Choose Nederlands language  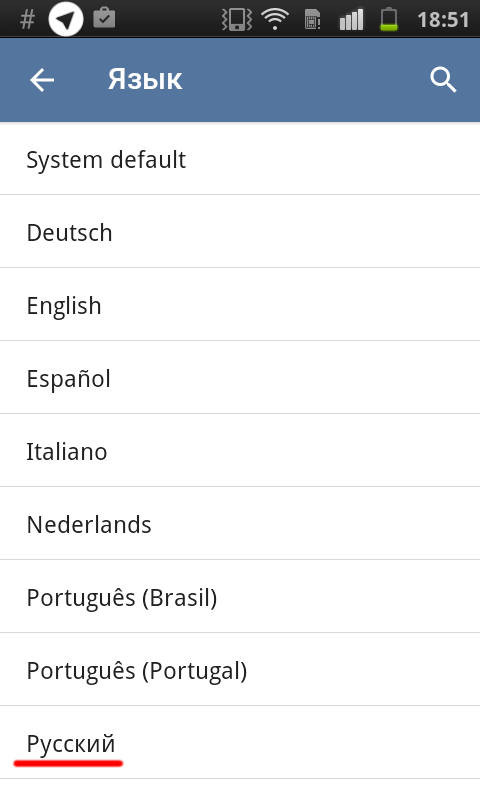pos(240,523)
